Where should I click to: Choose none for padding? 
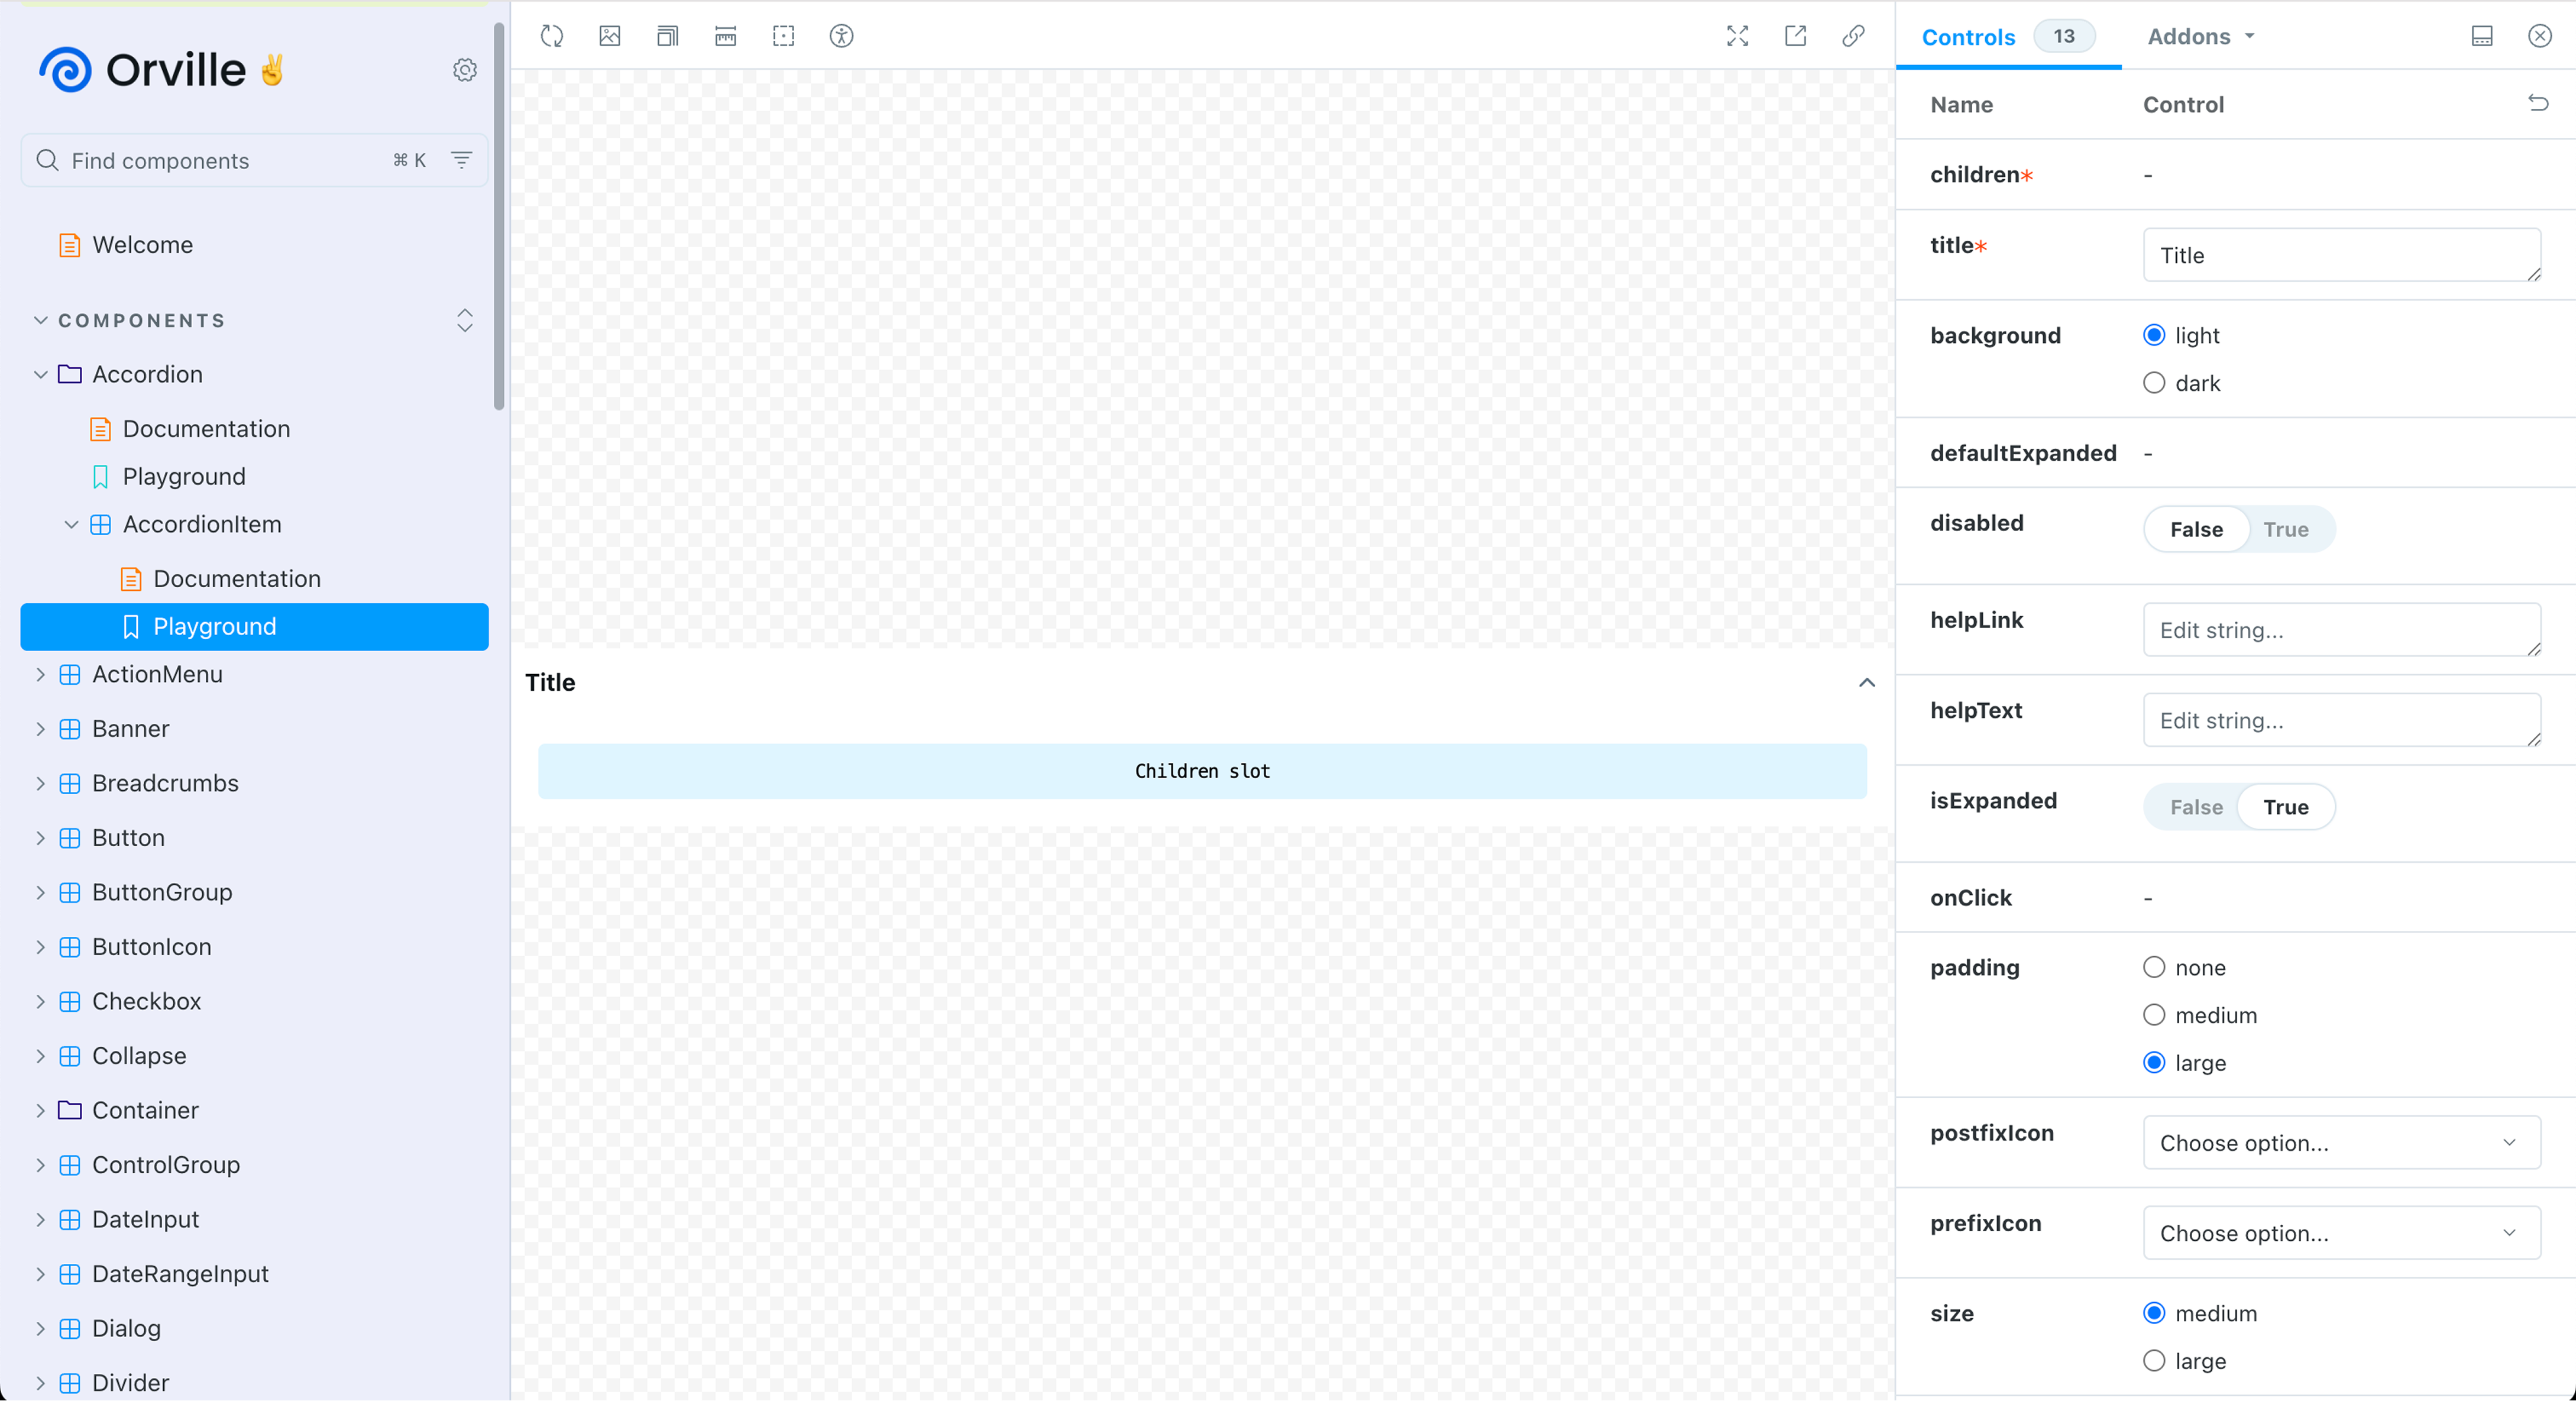coord(2154,968)
